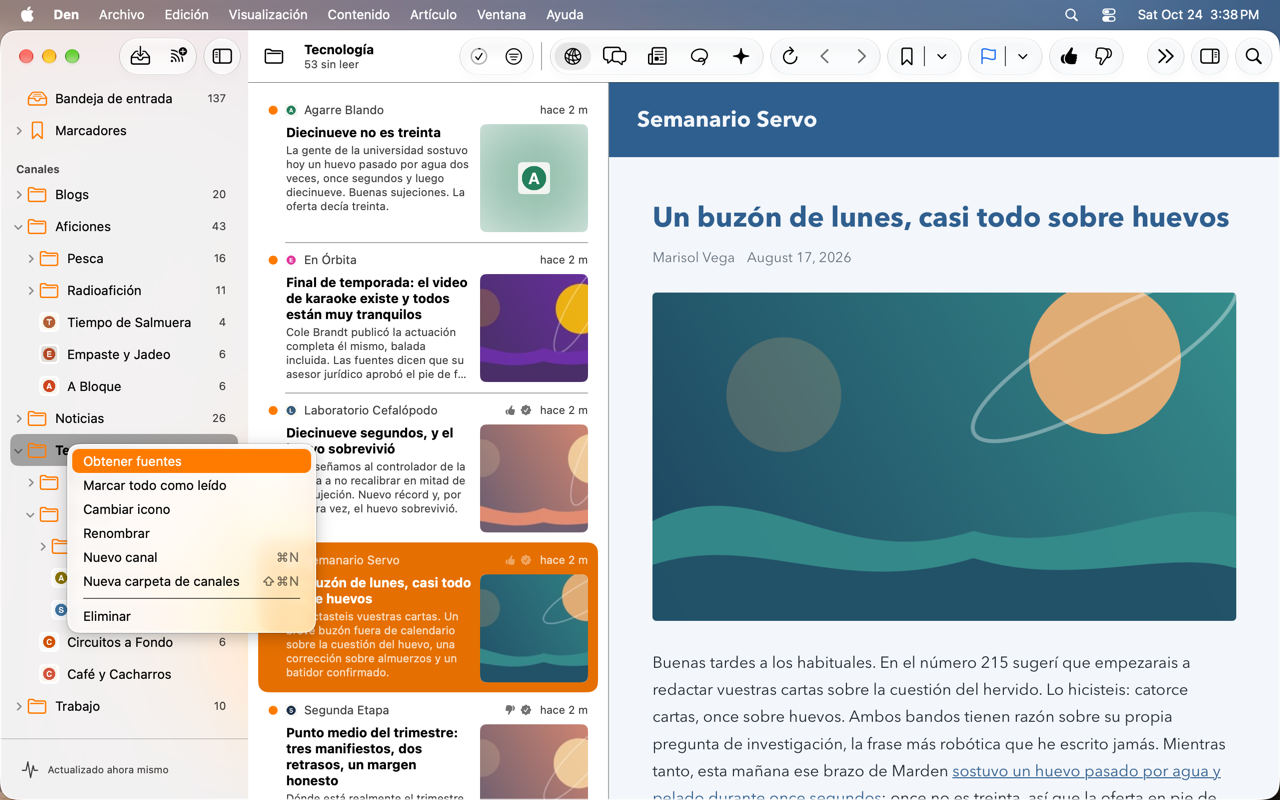Image resolution: width=1280 pixels, height=800 pixels.
Task: Open macOS Control Center in menu bar
Action: point(1109,15)
